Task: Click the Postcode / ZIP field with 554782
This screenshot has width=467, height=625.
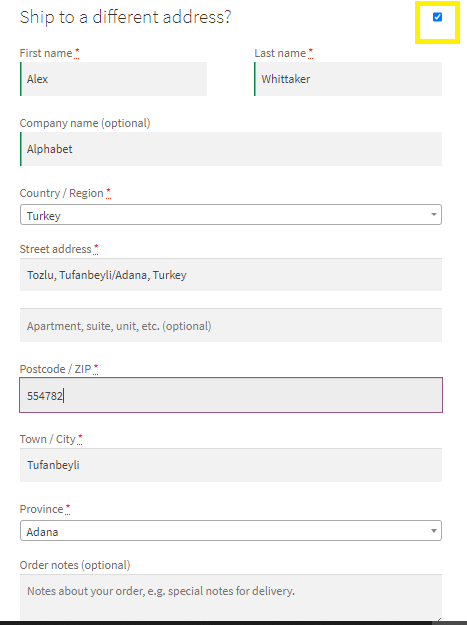Action: click(231, 395)
